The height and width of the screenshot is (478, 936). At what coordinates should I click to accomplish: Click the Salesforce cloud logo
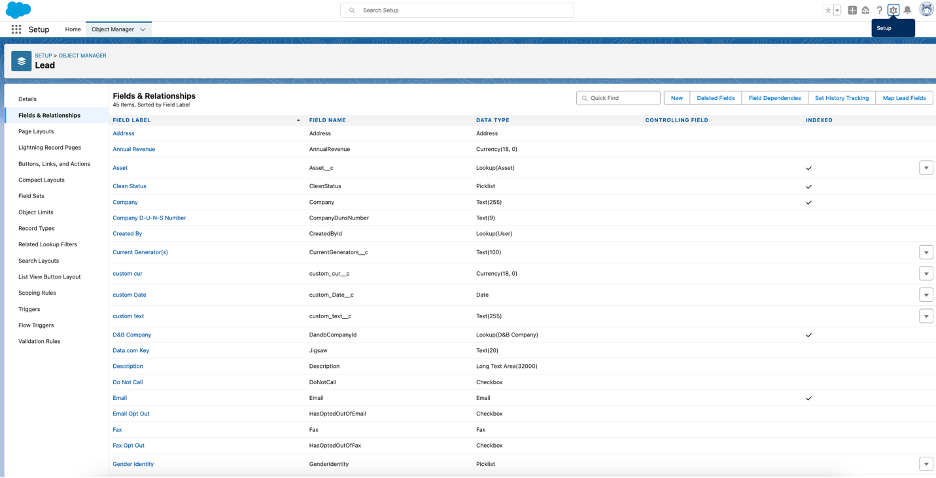(x=18, y=9)
